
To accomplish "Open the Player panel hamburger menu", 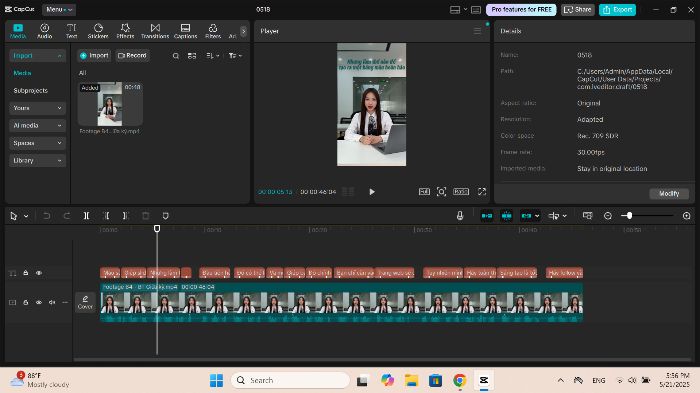I will click(477, 31).
